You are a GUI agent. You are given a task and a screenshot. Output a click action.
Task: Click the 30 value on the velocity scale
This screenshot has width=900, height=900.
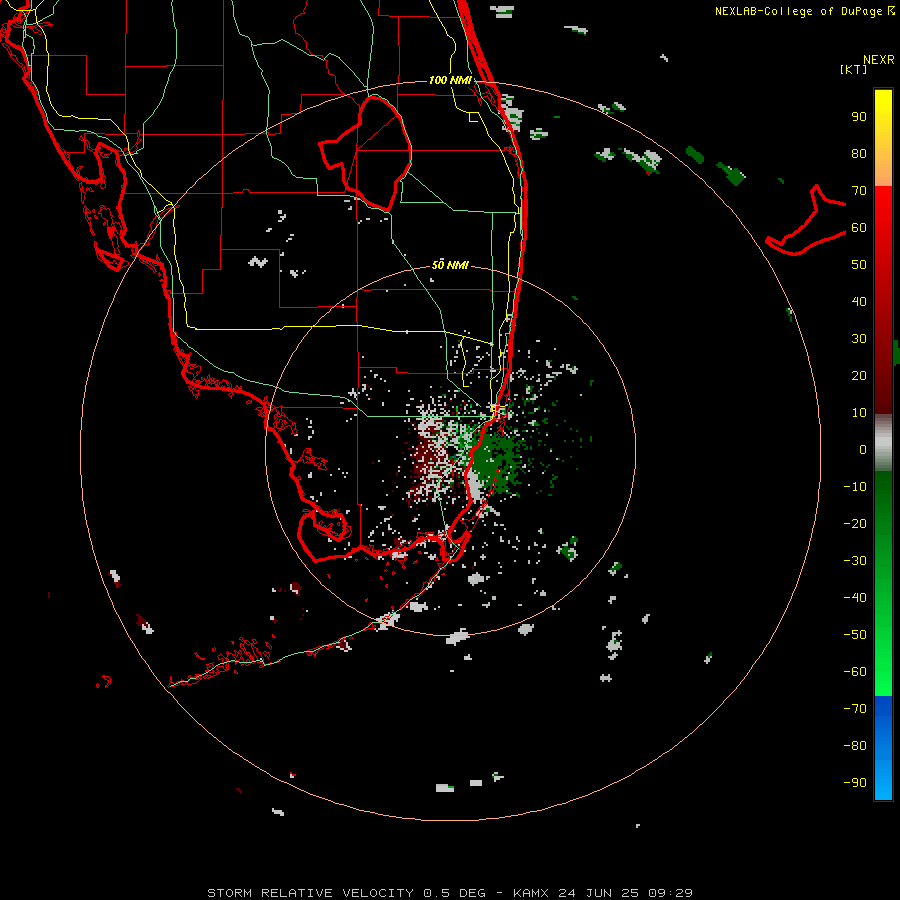tap(859, 339)
